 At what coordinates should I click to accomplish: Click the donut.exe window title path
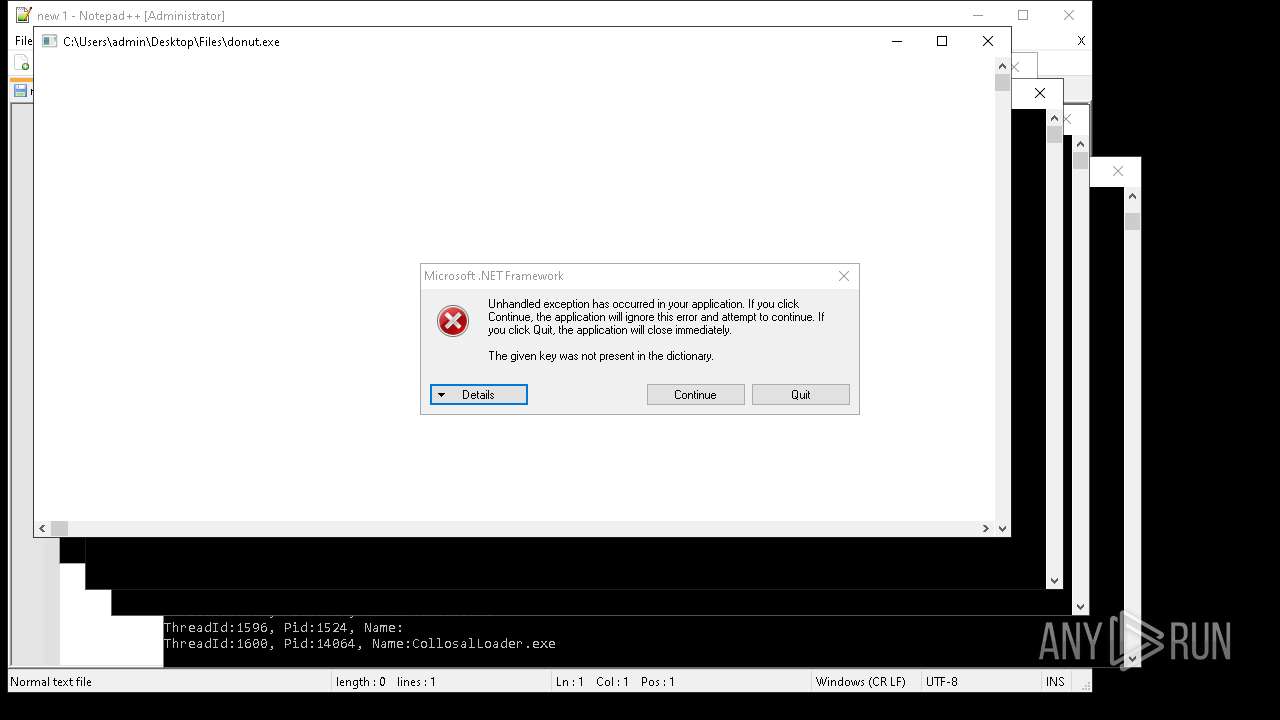(x=171, y=42)
